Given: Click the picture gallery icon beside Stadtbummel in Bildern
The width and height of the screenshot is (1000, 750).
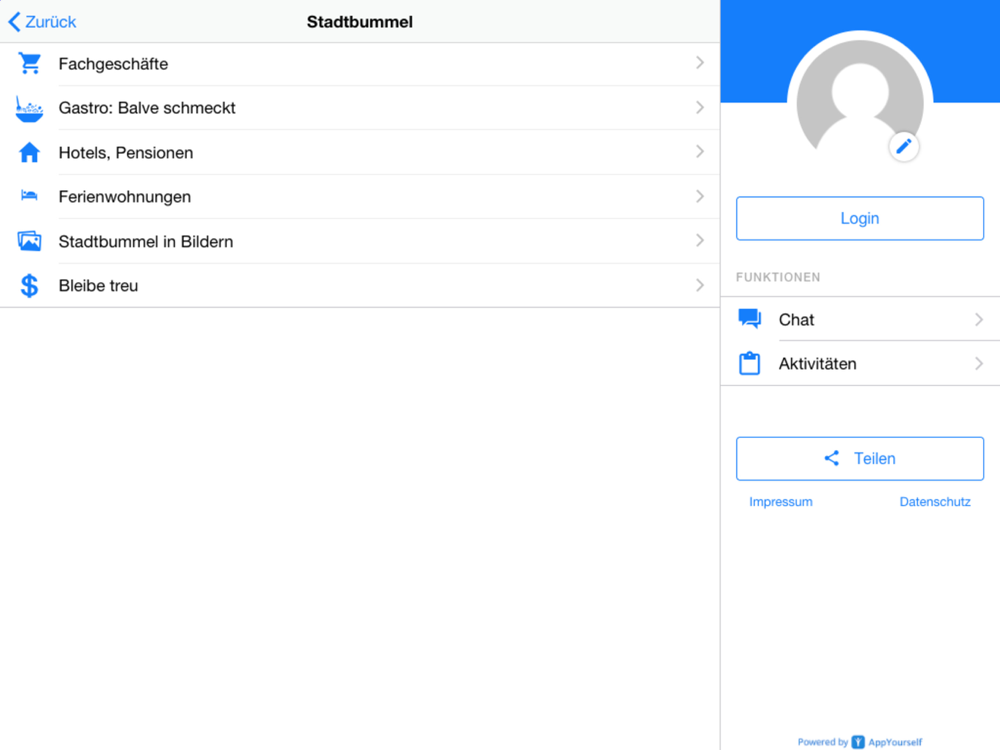Looking at the screenshot, I should (x=29, y=241).
